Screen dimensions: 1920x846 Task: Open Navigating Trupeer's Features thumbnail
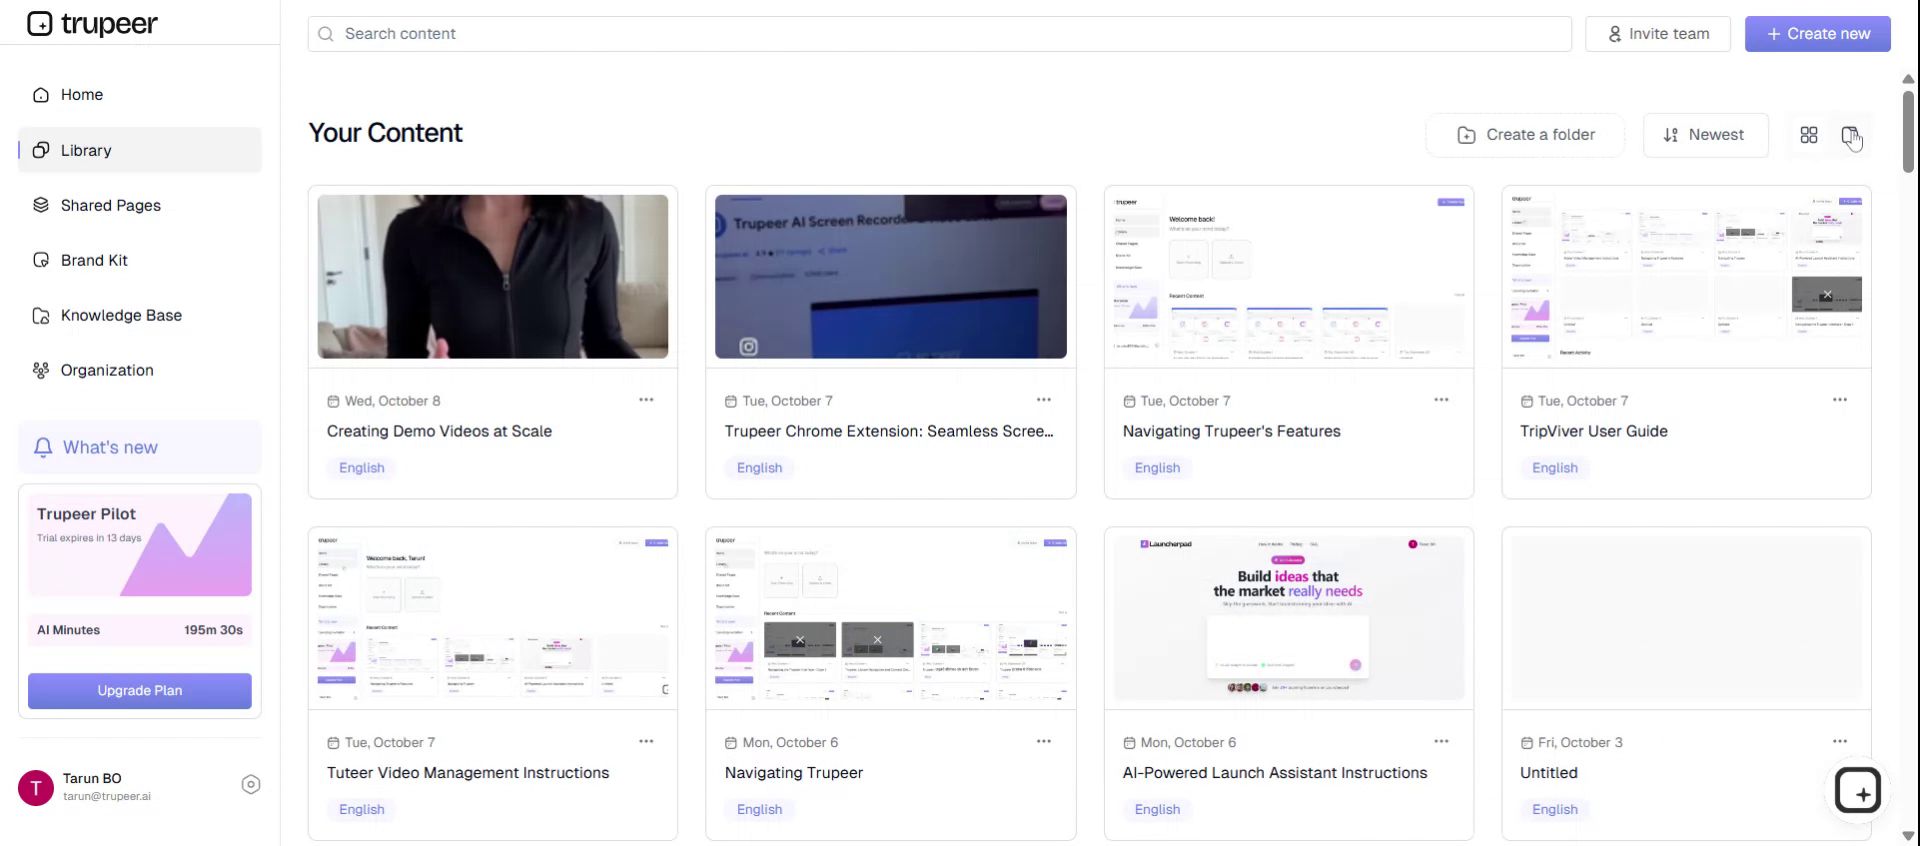pos(1289,277)
